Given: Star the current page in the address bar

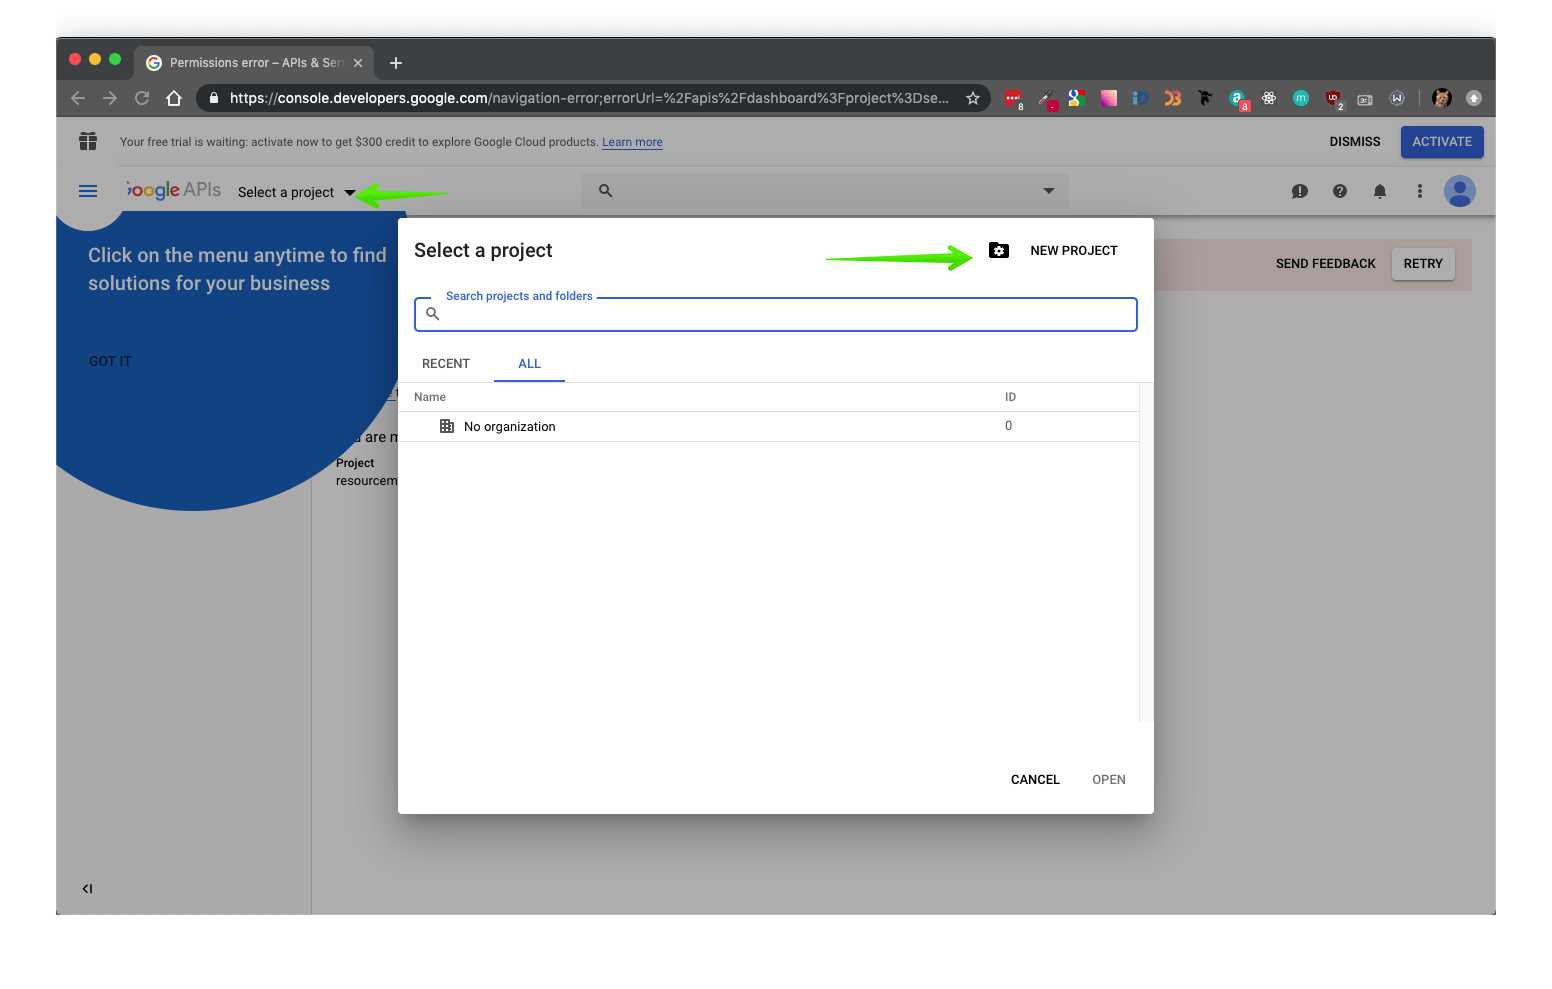Looking at the screenshot, I should 972,98.
